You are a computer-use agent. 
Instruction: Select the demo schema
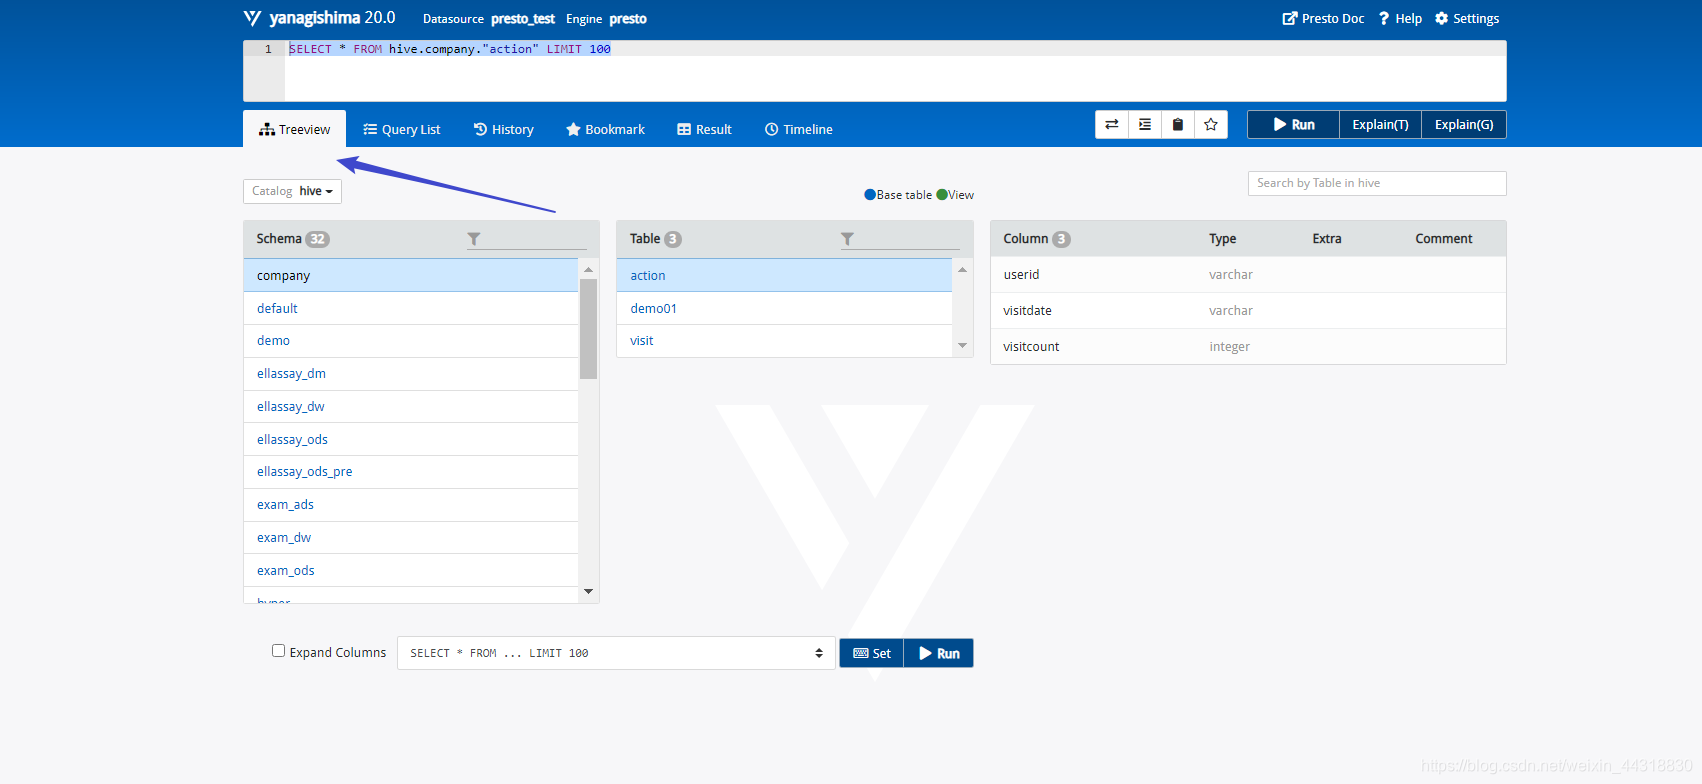pos(411,341)
